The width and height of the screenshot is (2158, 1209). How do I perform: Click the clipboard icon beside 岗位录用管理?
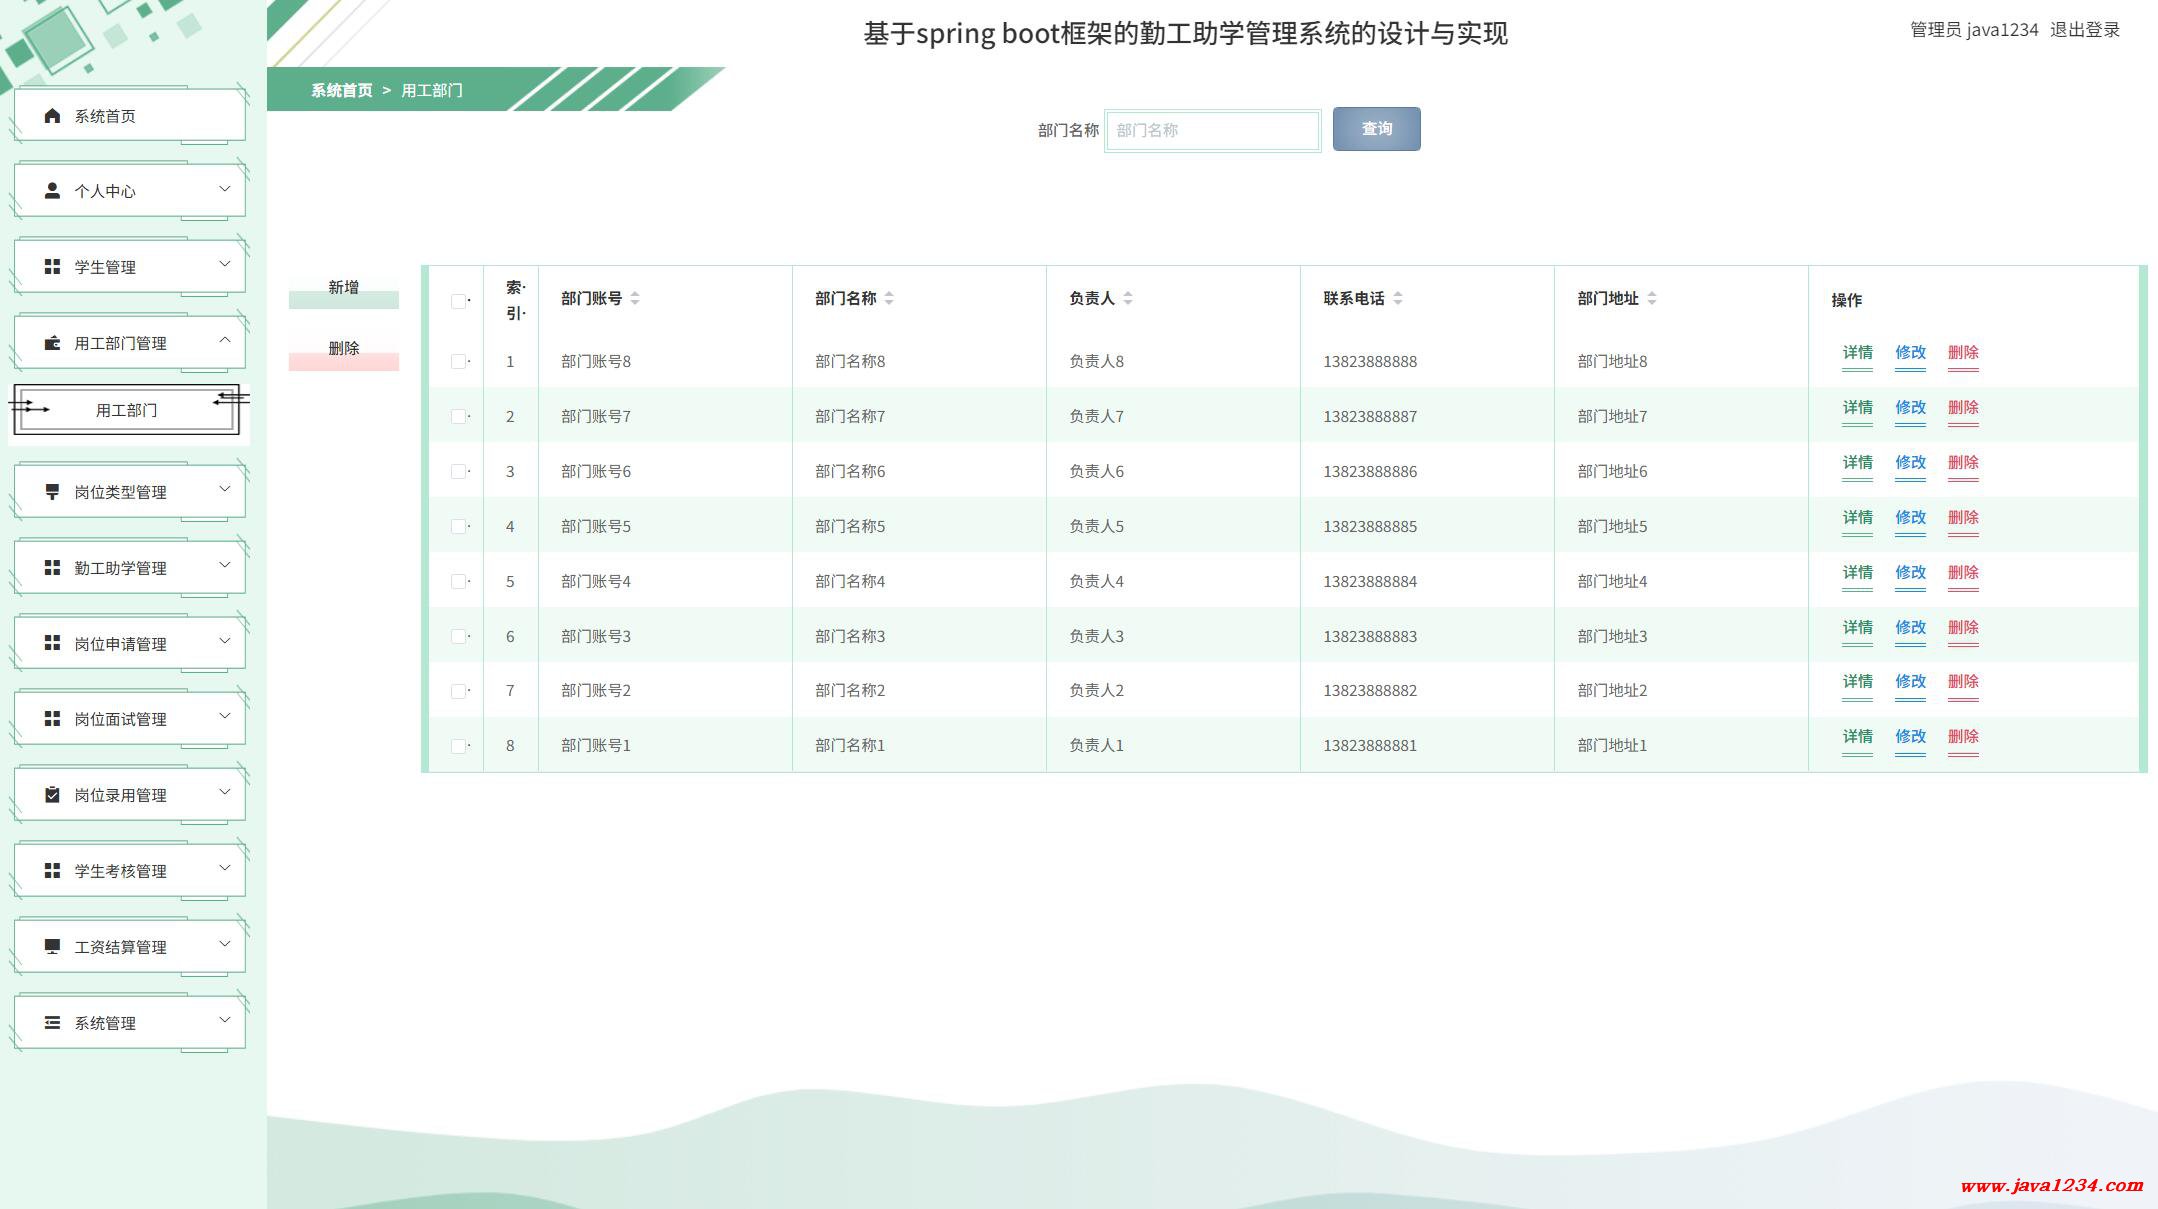pyautogui.click(x=52, y=795)
